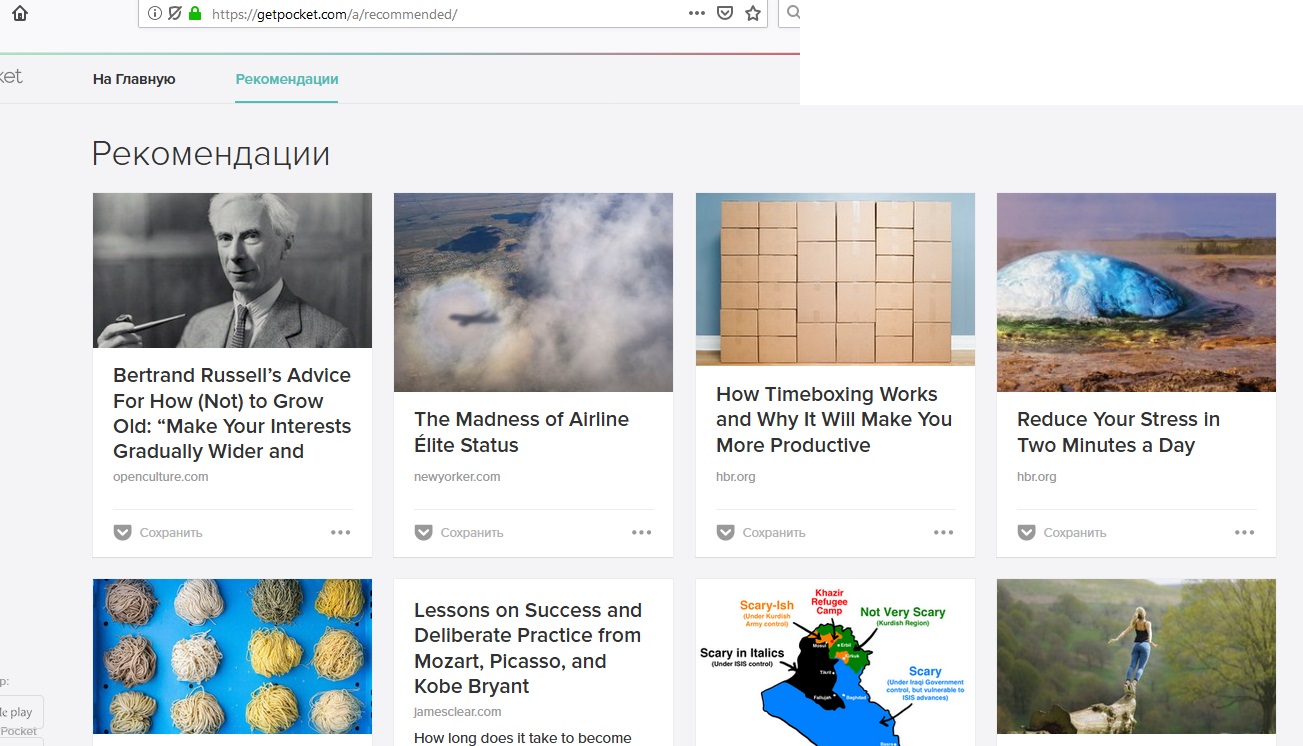The width and height of the screenshot is (1303, 746).
Task: Select the Рекомендации tab
Action: 287,79
